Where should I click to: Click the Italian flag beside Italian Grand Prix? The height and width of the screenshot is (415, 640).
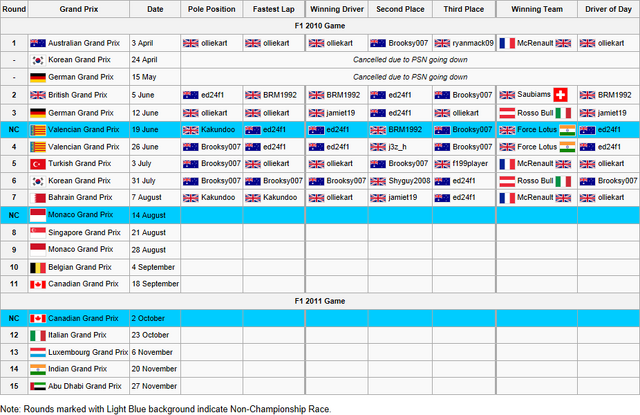(x=38, y=335)
